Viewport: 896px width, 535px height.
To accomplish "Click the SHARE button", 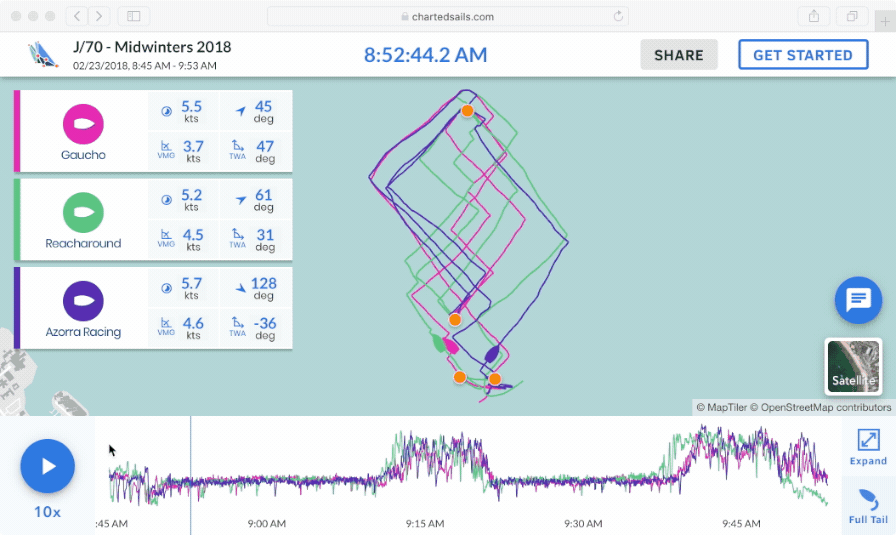I will [x=679, y=55].
